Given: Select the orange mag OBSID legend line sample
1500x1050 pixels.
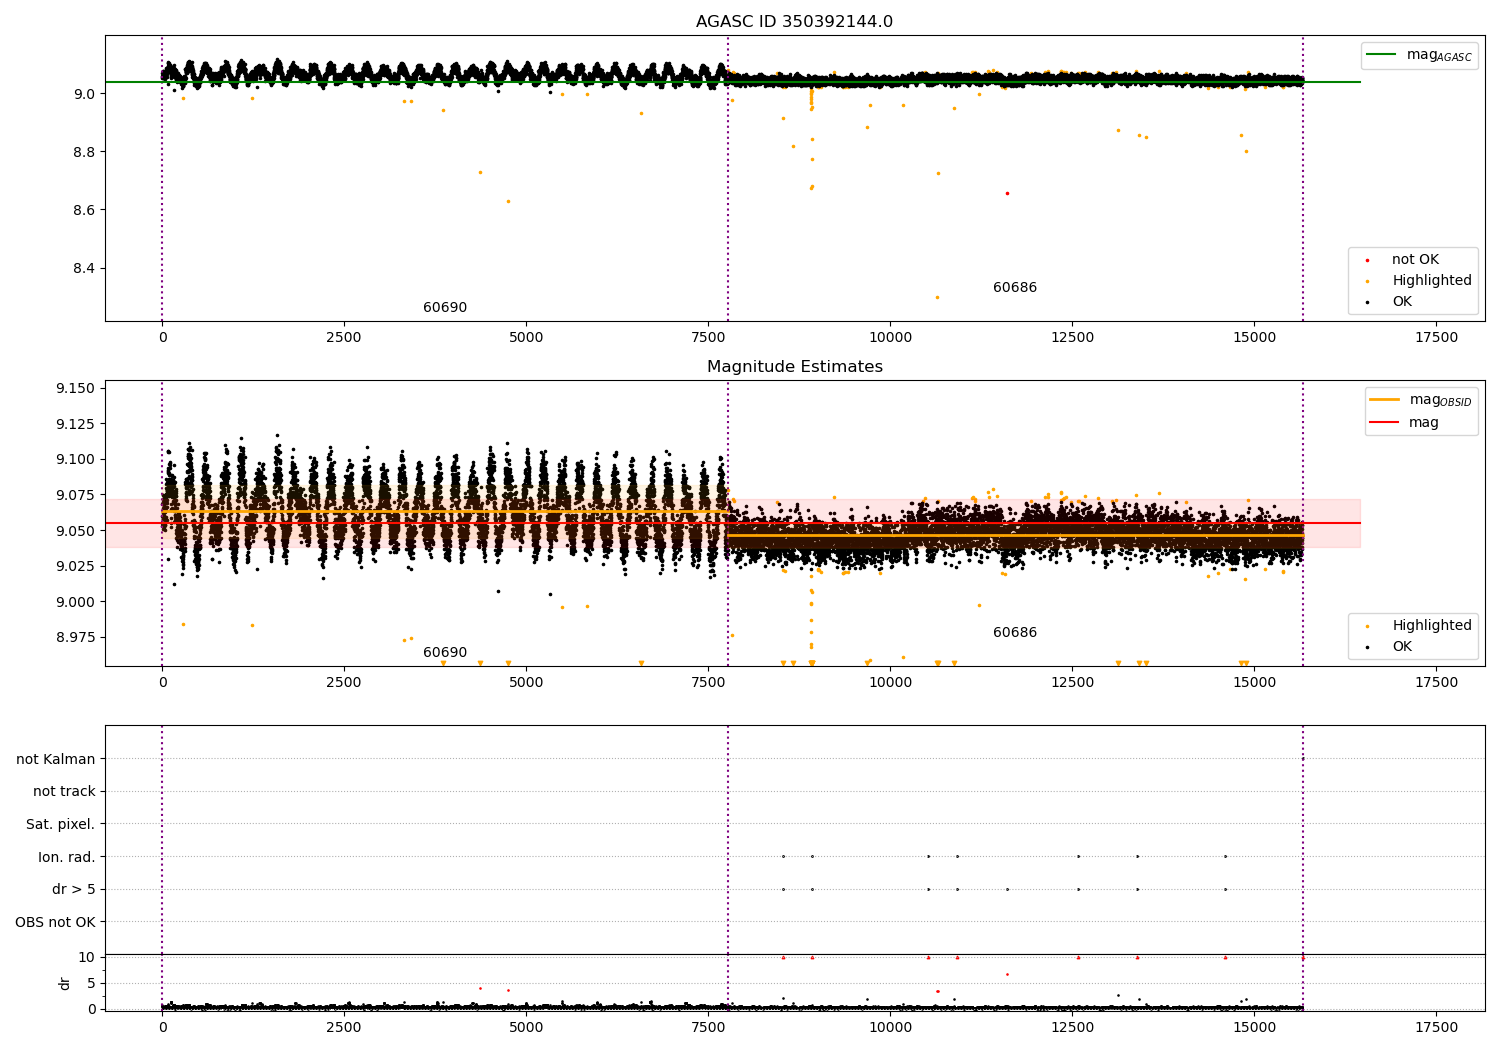Looking at the screenshot, I should point(1384,400).
